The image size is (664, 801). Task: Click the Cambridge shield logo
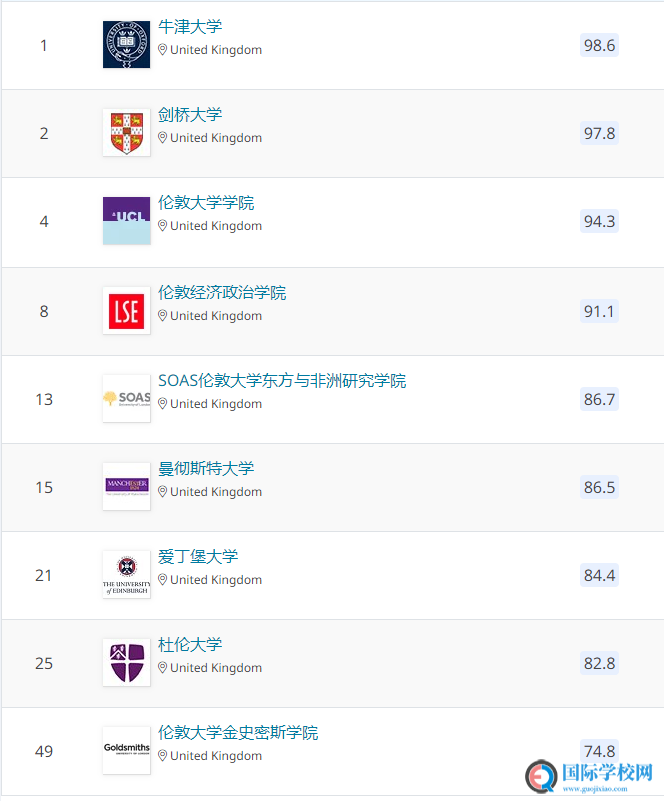[x=127, y=132]
